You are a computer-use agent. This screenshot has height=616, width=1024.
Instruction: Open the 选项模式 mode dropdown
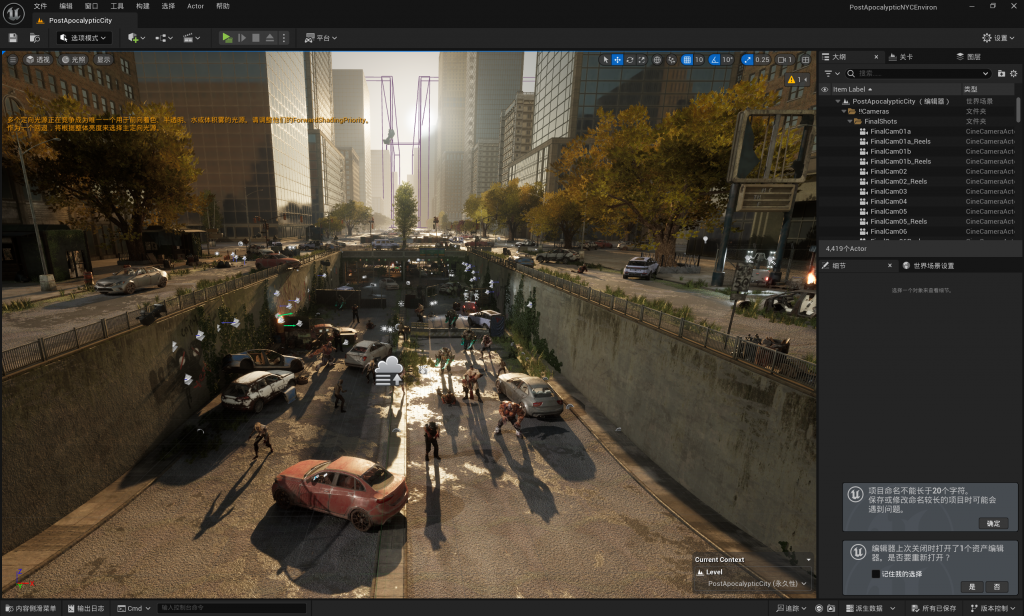[83, 38]
